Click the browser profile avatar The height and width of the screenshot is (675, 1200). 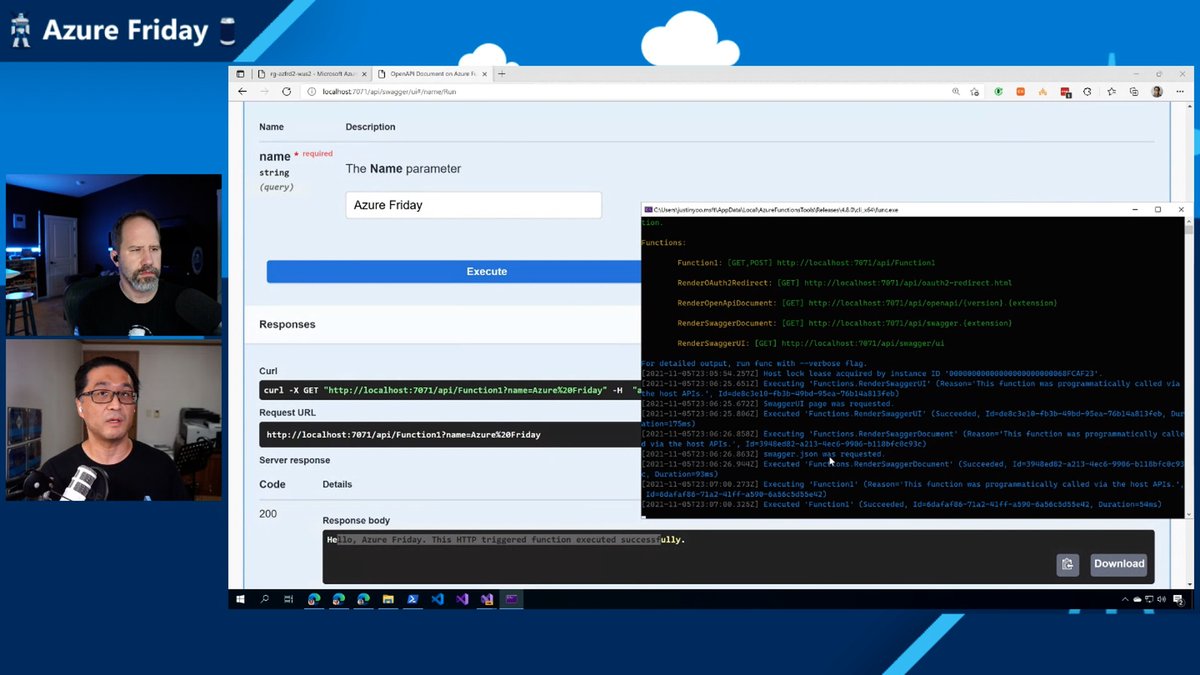(x=1157, y=91)
